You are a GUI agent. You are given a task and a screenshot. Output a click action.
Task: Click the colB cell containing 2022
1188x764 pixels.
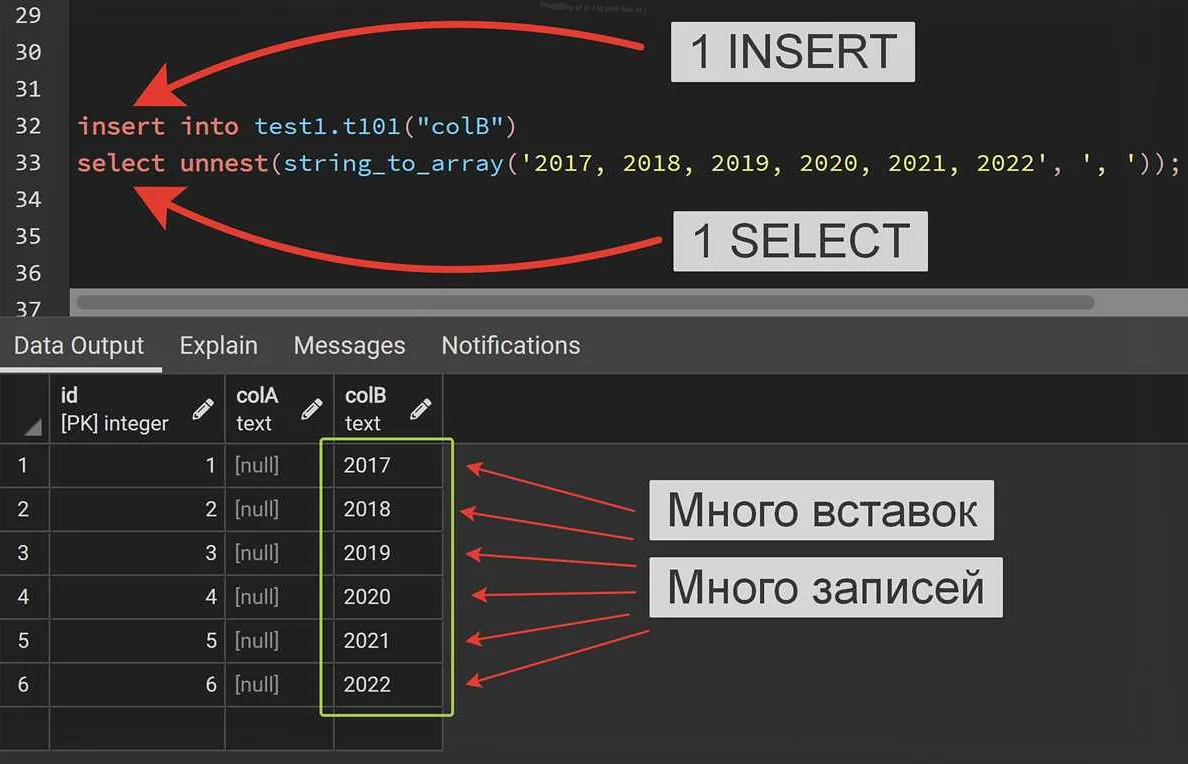[x=388, y=684]
